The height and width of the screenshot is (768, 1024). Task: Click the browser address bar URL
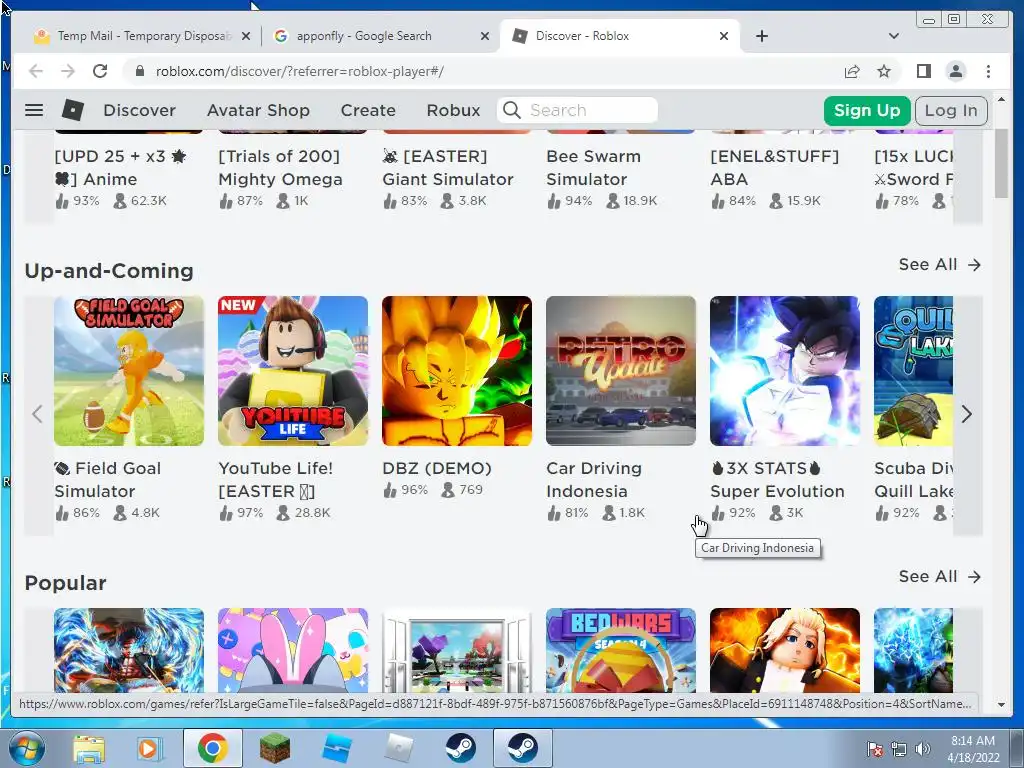pyautogui.click(x=300, y=71)
